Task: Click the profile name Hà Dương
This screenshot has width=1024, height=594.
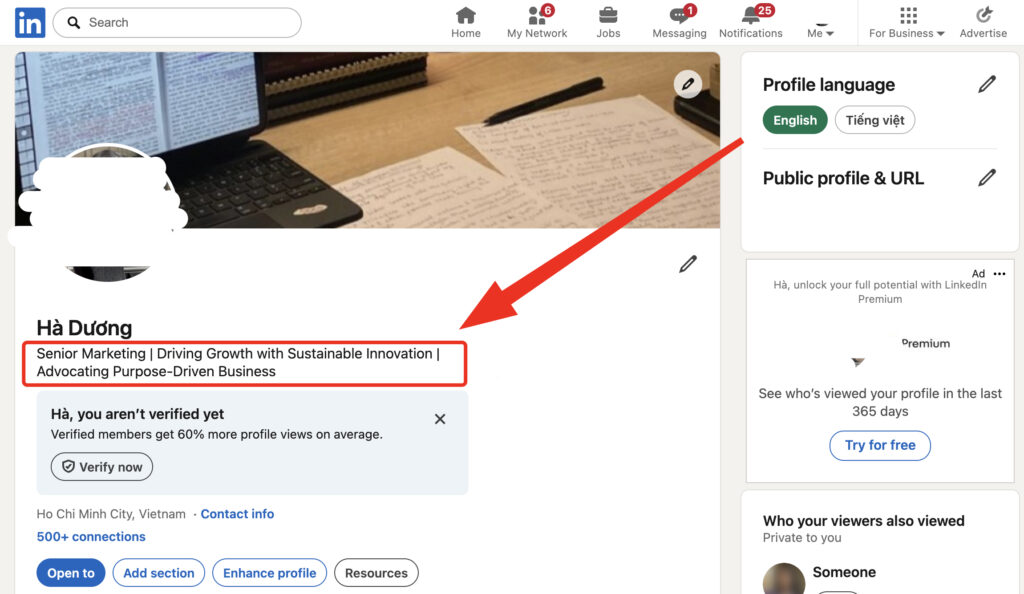Action: coord(84,328)
